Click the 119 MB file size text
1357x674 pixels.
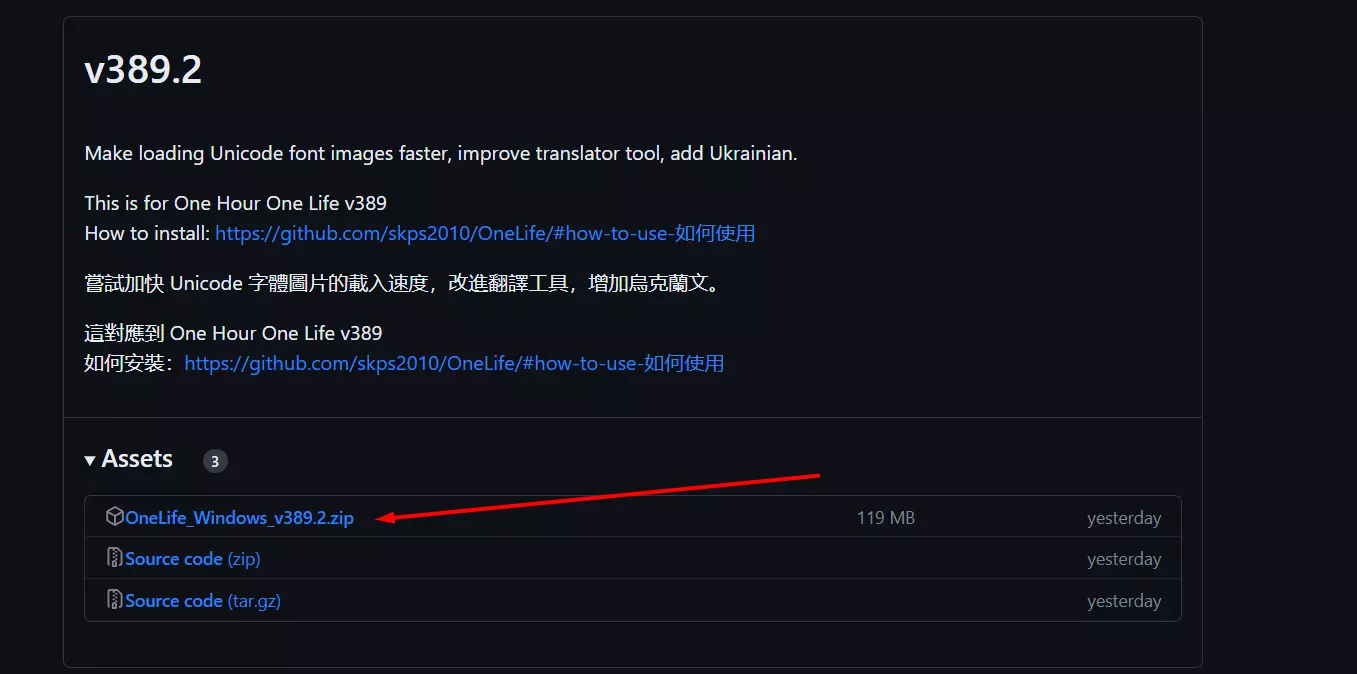885,518
